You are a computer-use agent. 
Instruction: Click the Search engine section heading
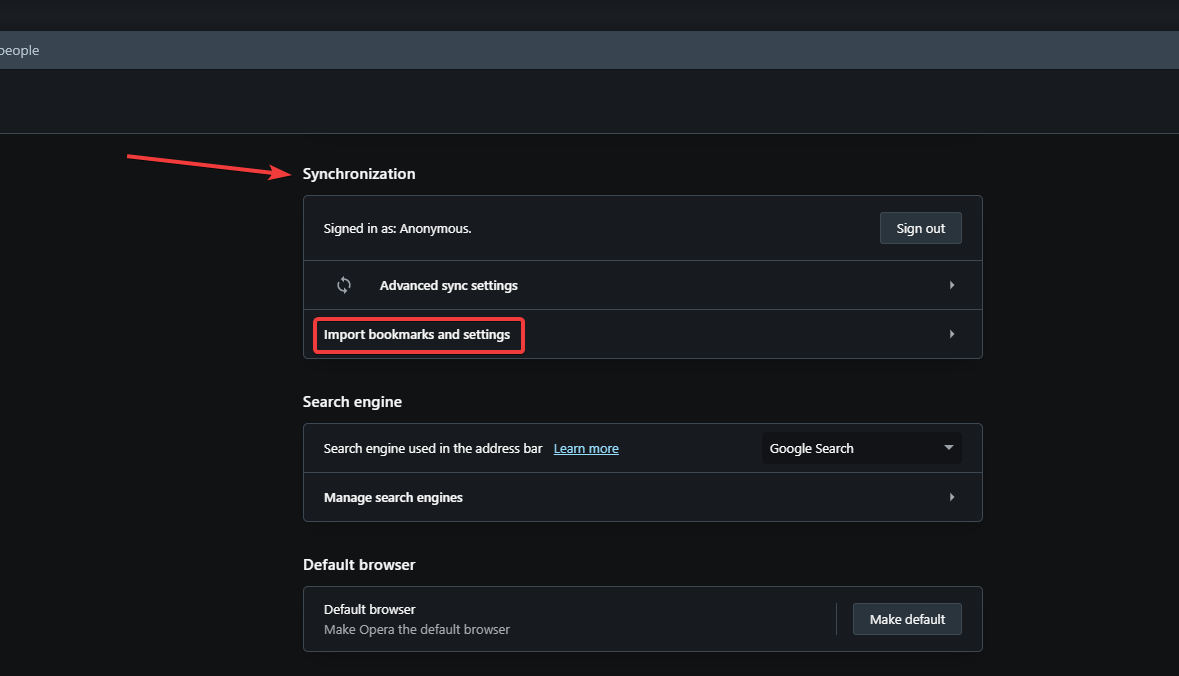click(352, 402)
